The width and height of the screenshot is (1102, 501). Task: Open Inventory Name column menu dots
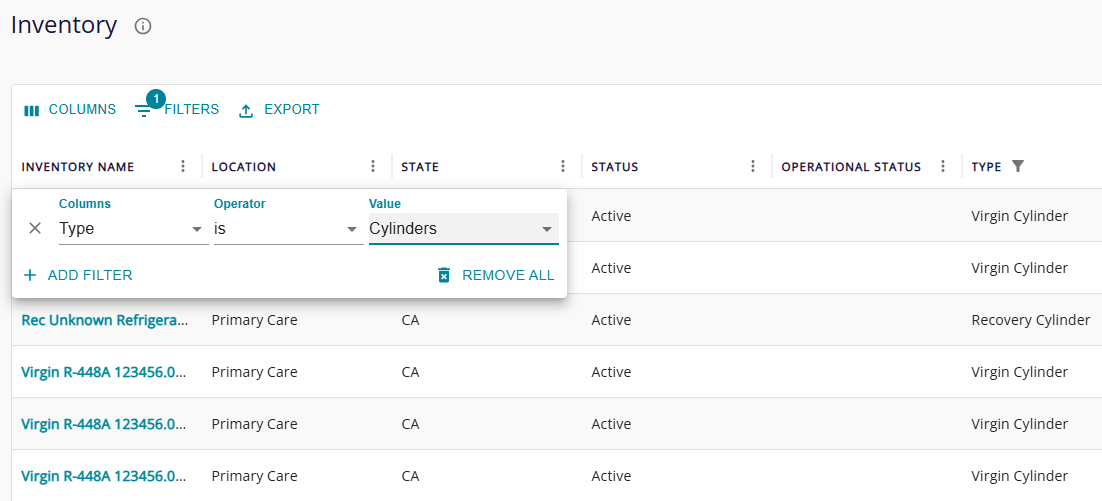[183, 167]
